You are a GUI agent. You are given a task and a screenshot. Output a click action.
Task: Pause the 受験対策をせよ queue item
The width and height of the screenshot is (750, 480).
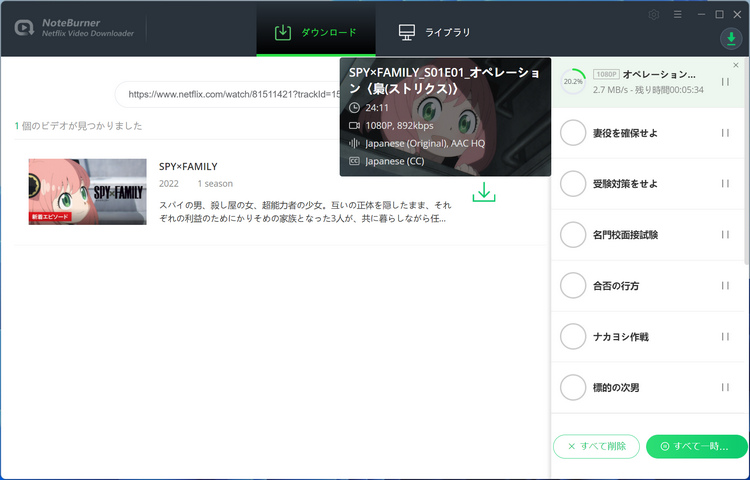point(725,184)
